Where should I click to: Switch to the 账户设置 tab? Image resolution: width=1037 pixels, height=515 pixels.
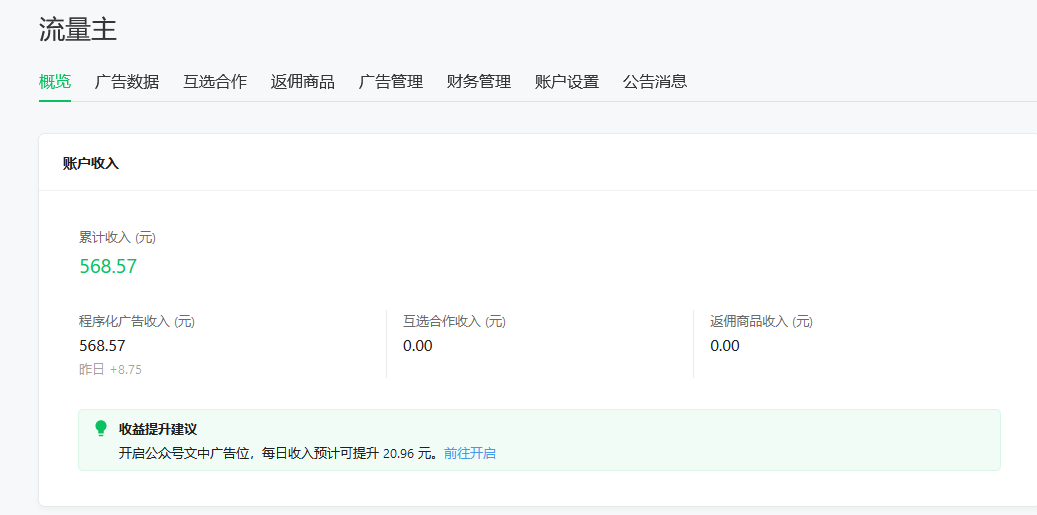tap(567, 82)
